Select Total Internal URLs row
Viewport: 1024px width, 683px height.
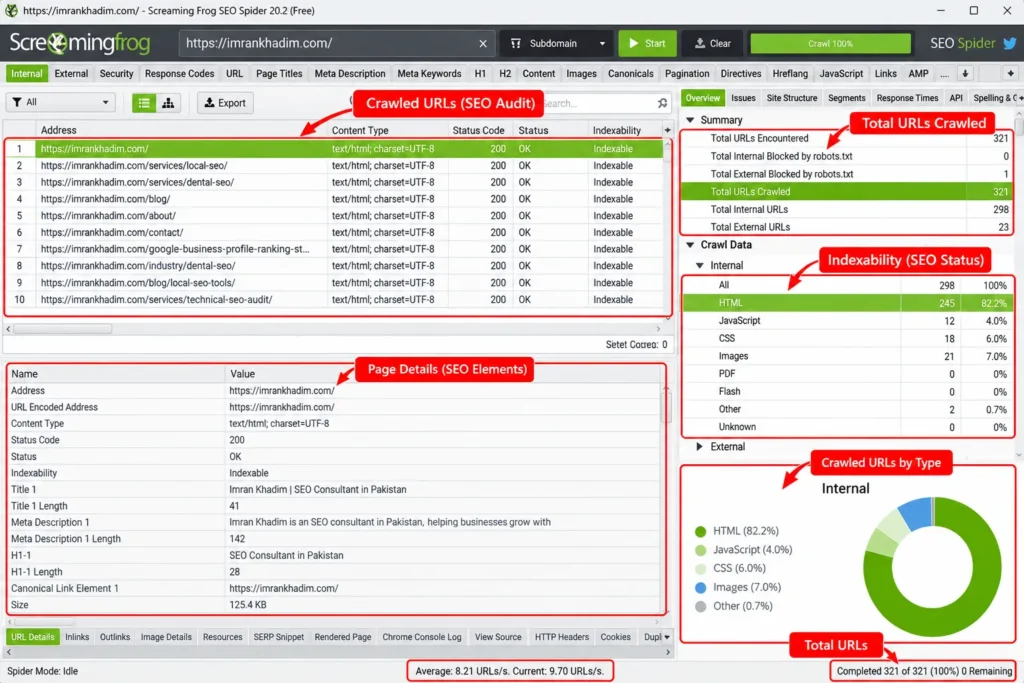click(x=847, y=210)
